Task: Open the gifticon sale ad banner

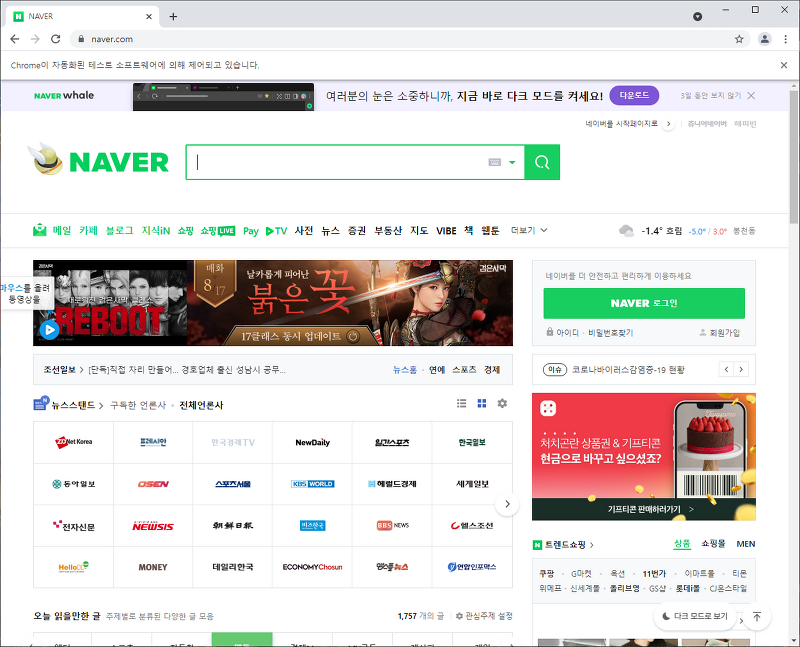Action: (x=644, y=457)
